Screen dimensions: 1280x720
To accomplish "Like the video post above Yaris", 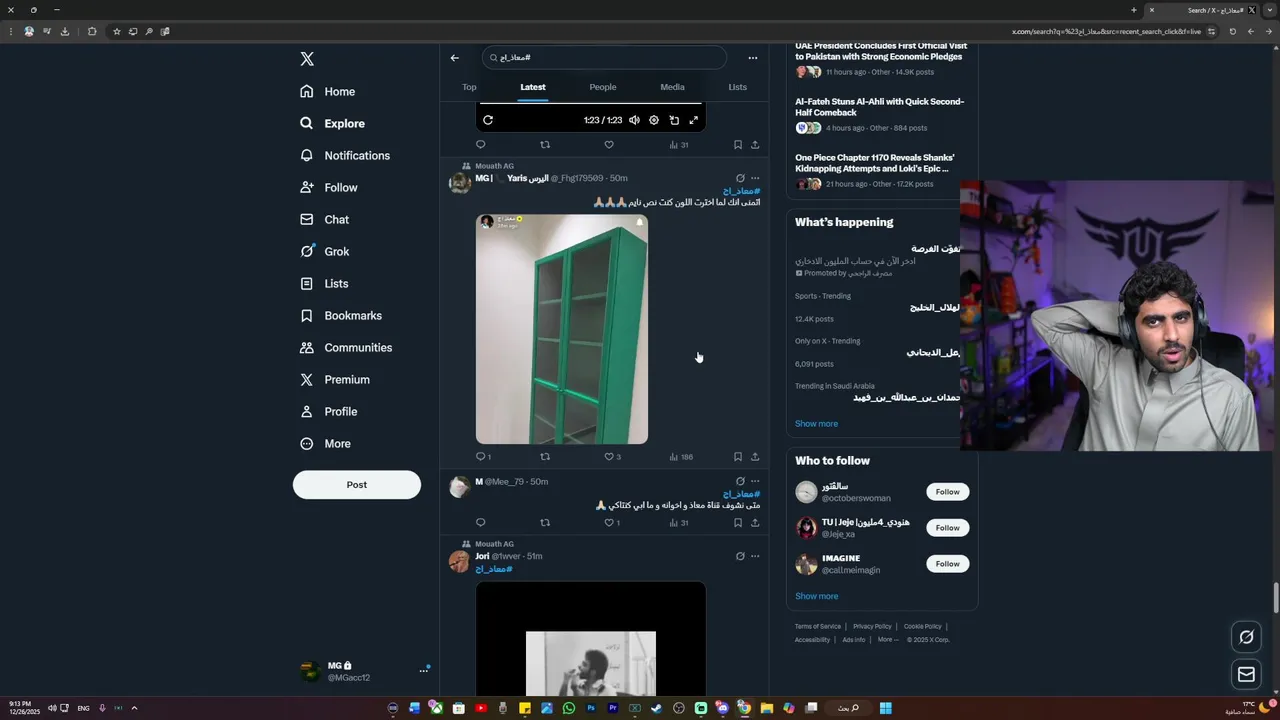I will (x=609, y=145).
